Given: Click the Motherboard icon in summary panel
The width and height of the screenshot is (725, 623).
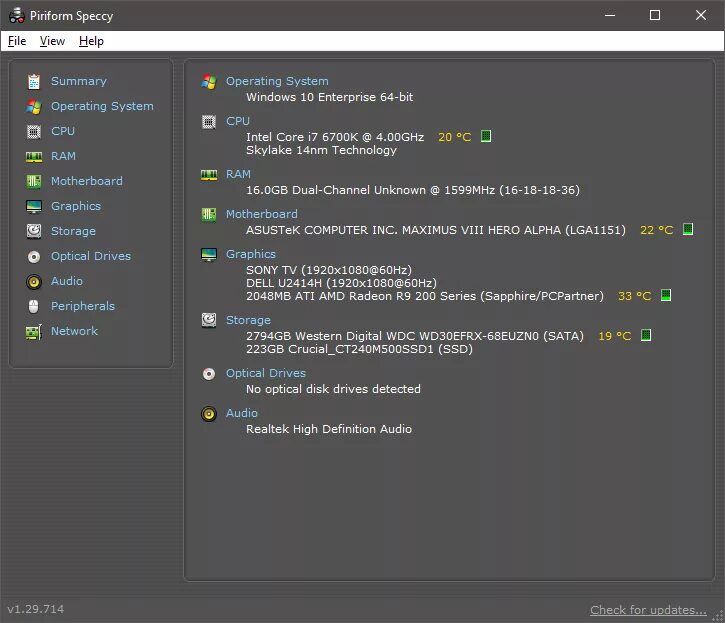Looking at the screenshot, I should tap(209, 215).
